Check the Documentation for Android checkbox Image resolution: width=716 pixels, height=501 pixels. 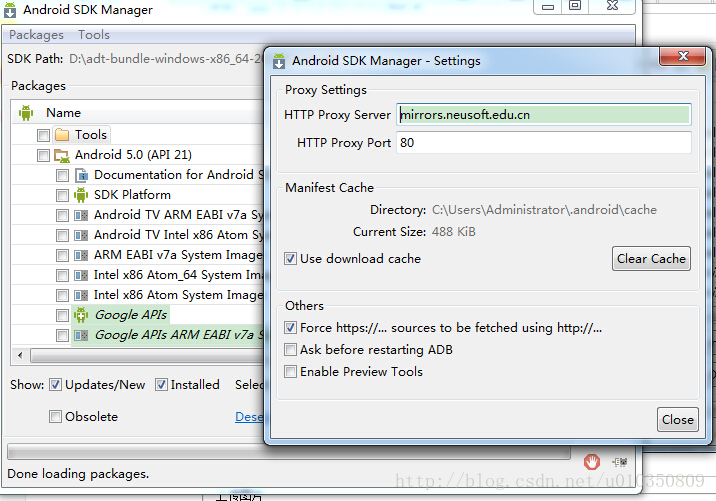coord(63,175)
